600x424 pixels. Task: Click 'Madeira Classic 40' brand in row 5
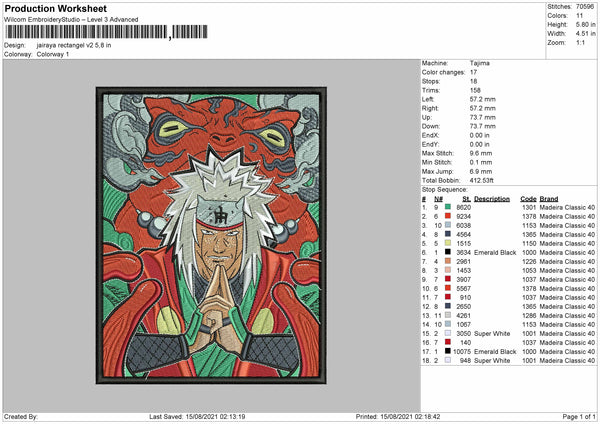[x=567, y=243]
